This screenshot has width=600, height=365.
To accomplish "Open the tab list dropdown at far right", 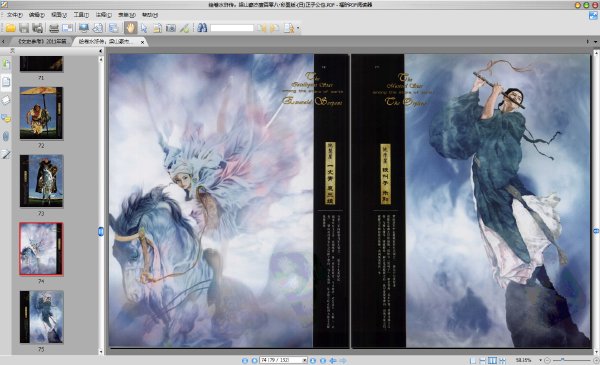I will pos(595,41).
